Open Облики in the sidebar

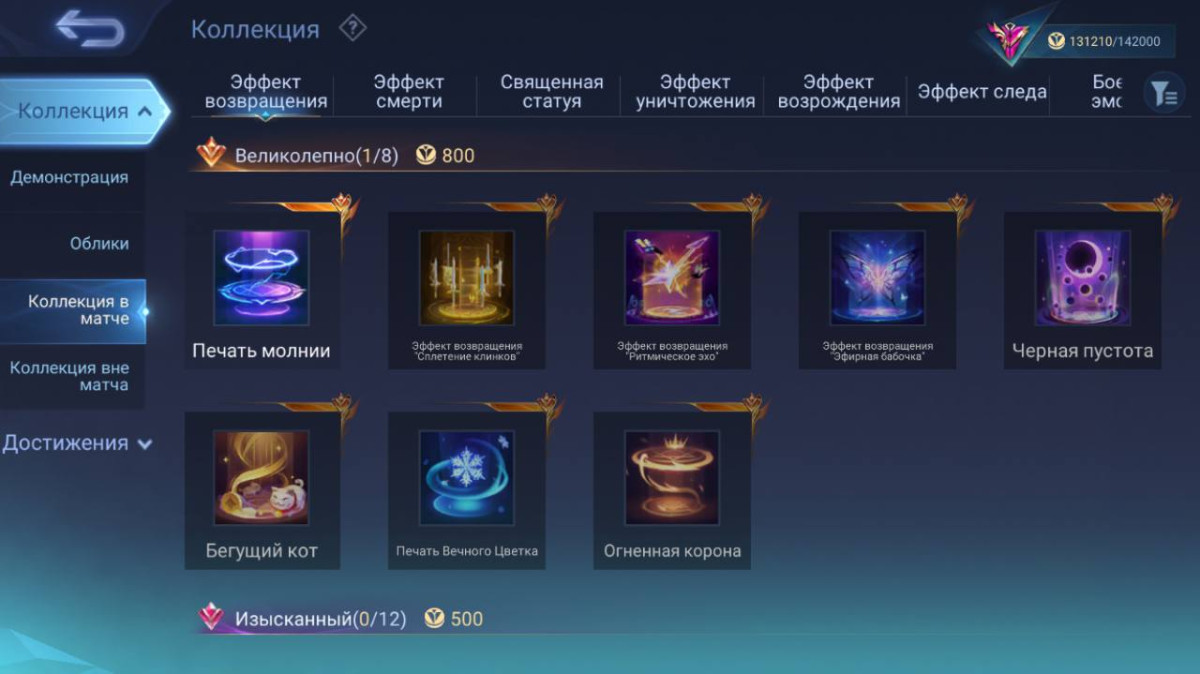tap(99, 243)
